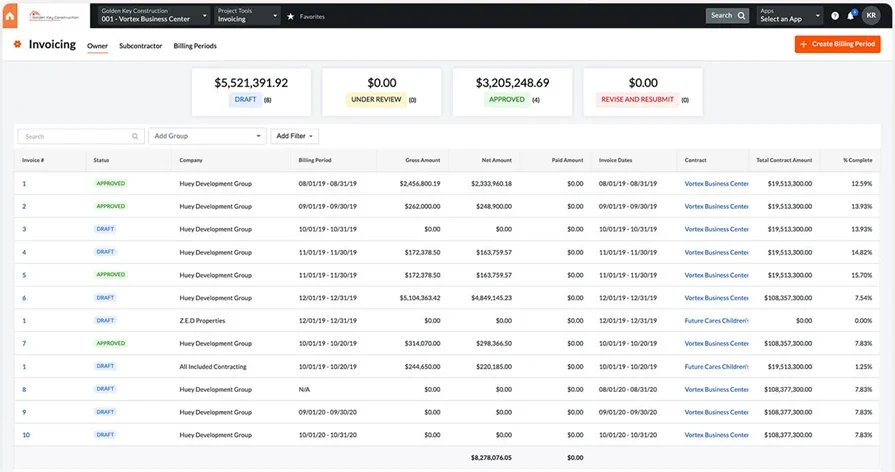Select the UNDER REVIEW summary card
The height and width of the screenshot is (472, 895).
pos(381,92)
